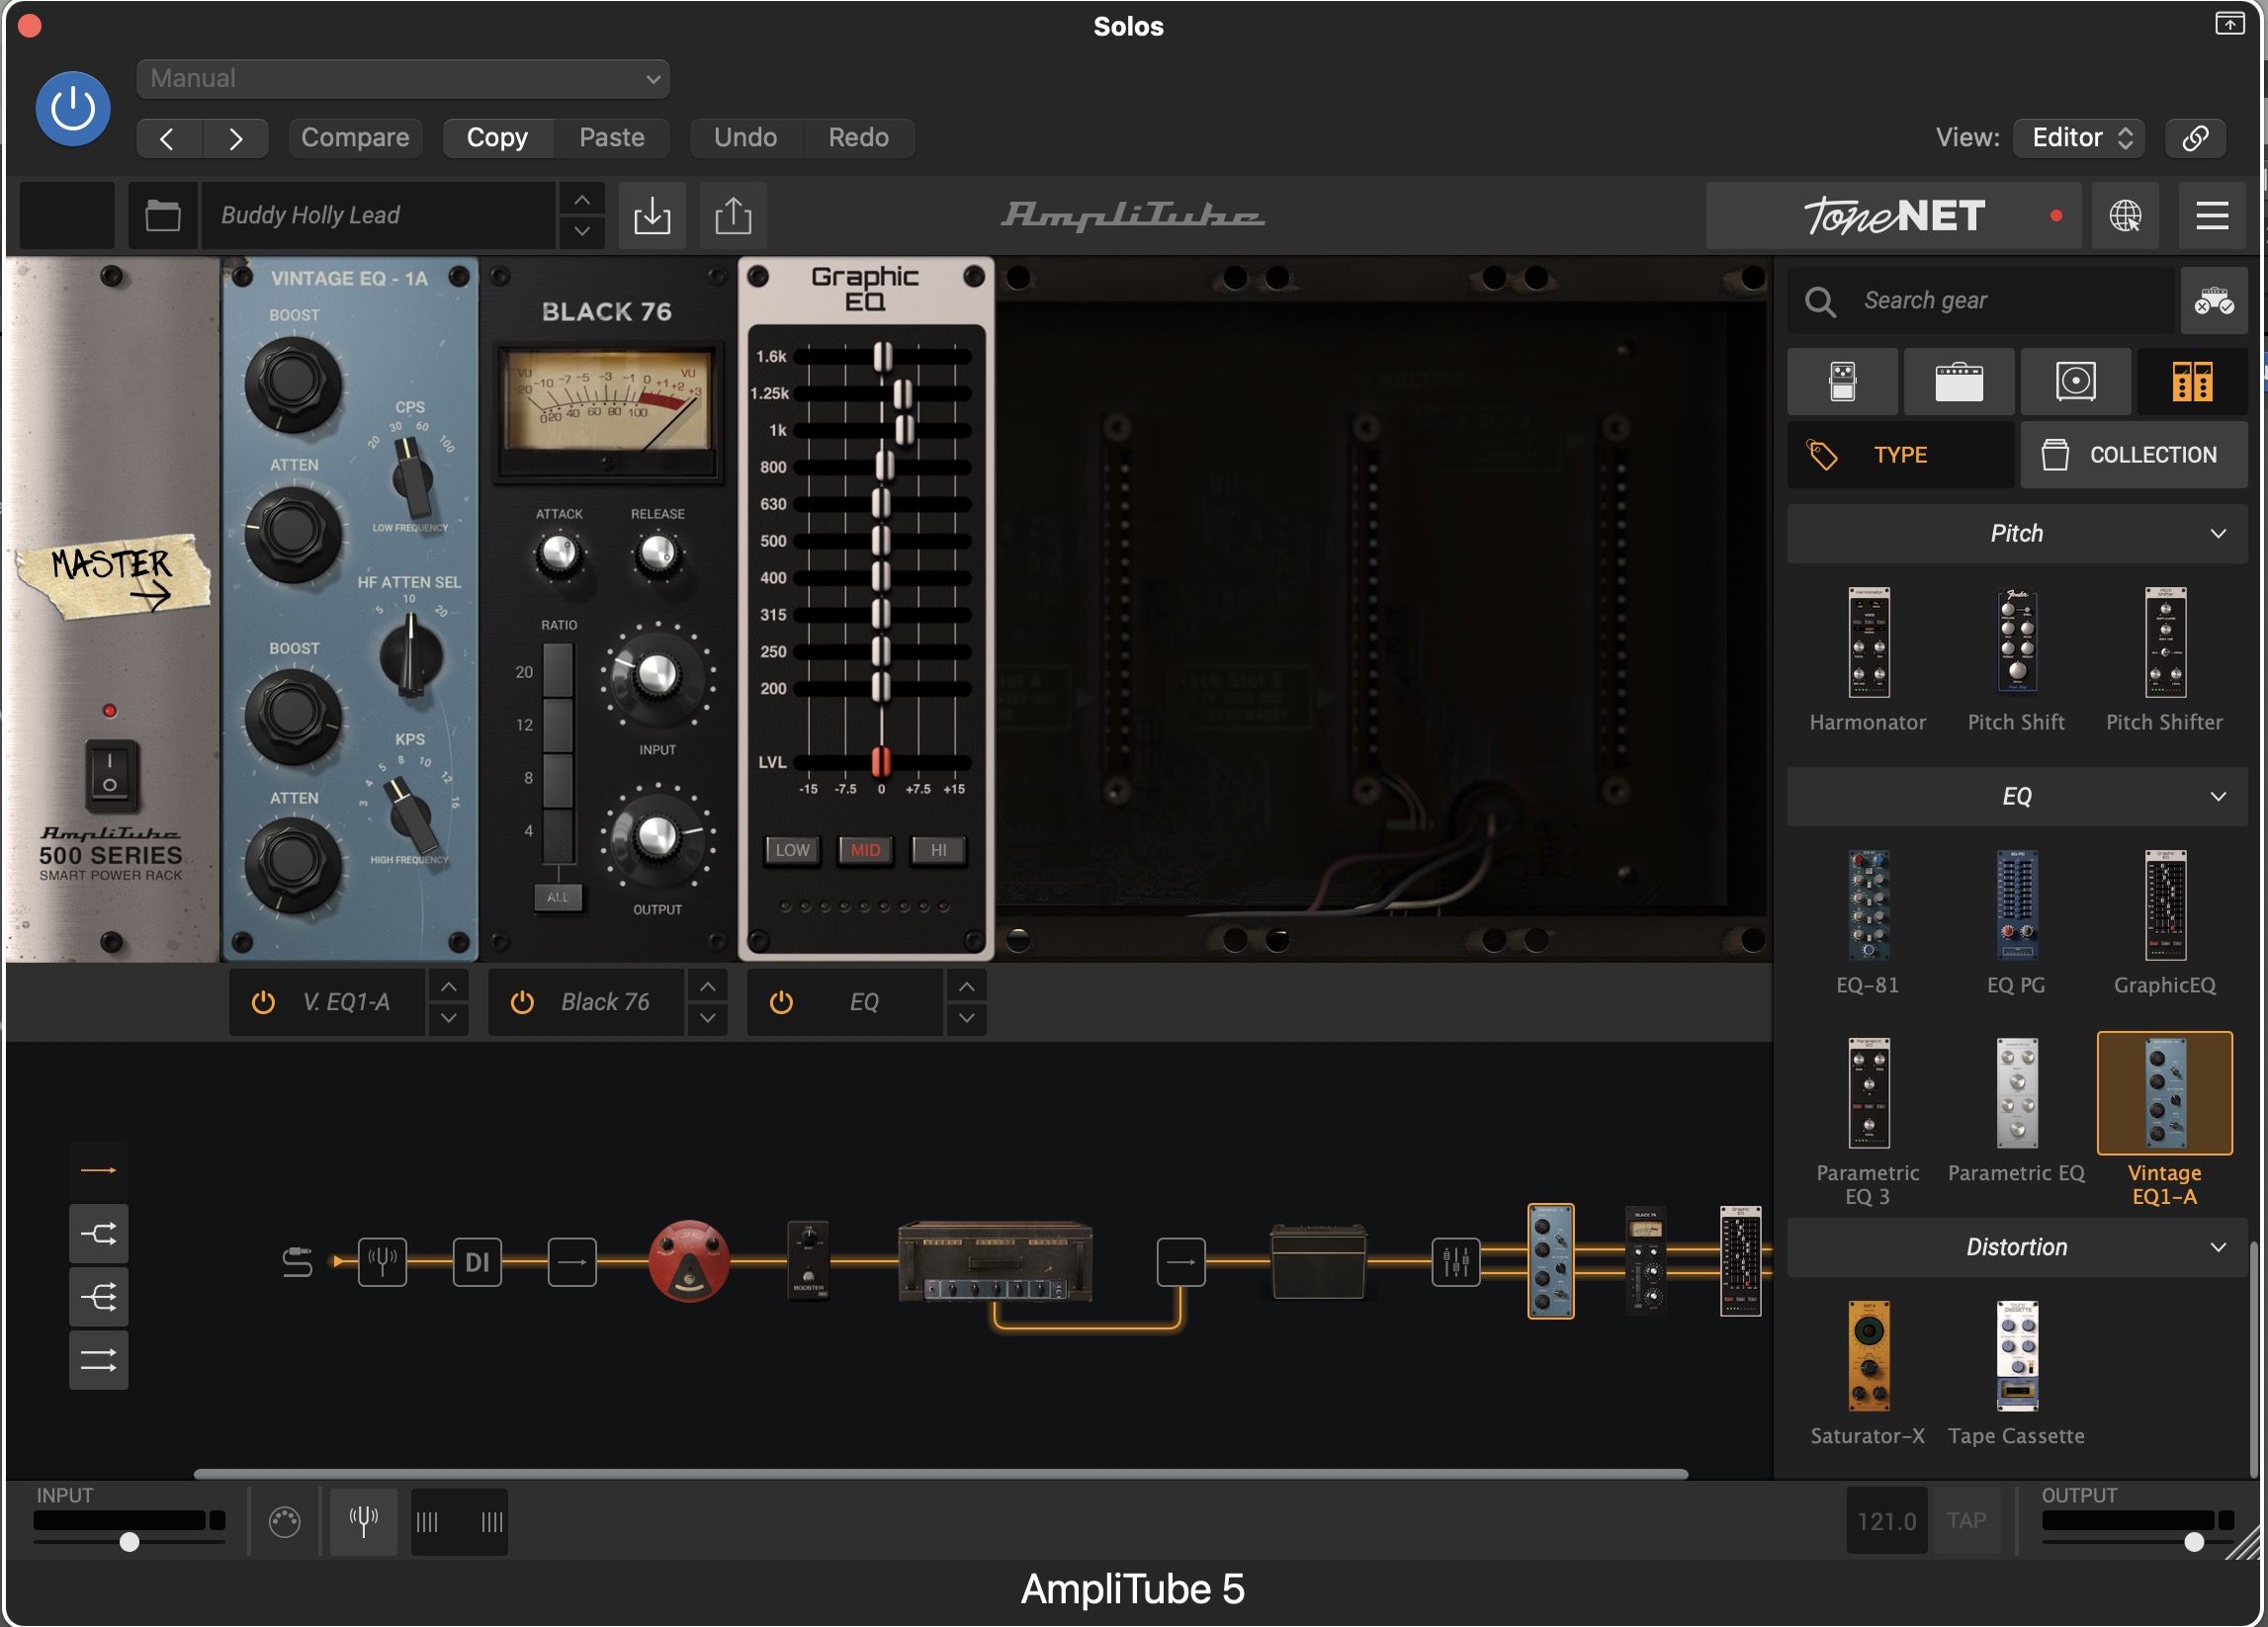Open the ToneNET globe icon

(2125, 215)
